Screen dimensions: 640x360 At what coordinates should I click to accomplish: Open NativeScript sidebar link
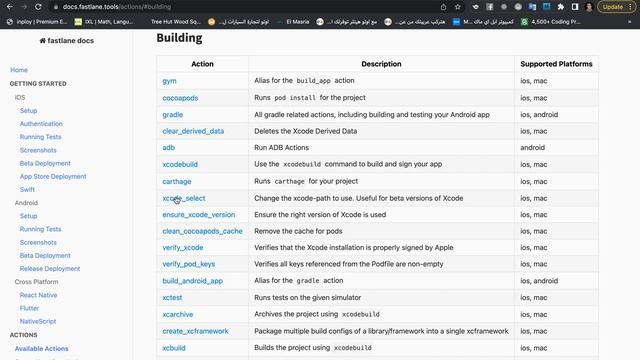pyautogui.click(x=38, y=321)
